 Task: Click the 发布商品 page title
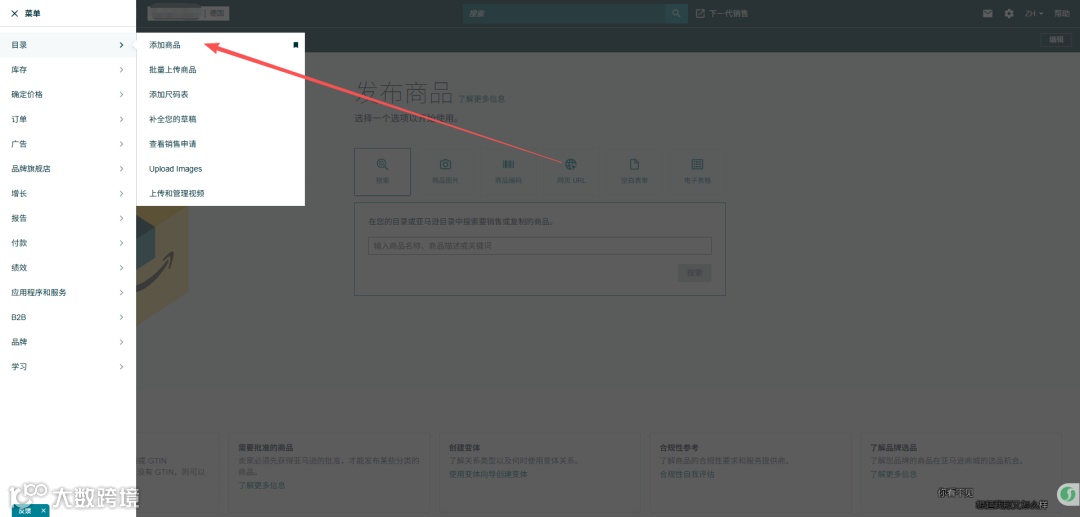pyautogui.click(x=404, y=92)
